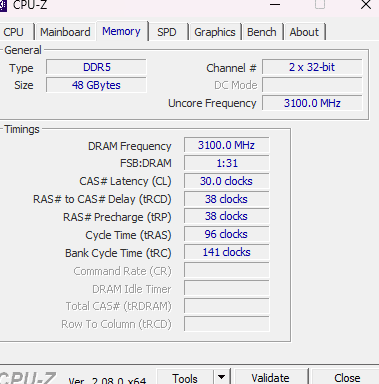Switch to the CPU tab
Screen dimensions: 379x384
[15, 32]
